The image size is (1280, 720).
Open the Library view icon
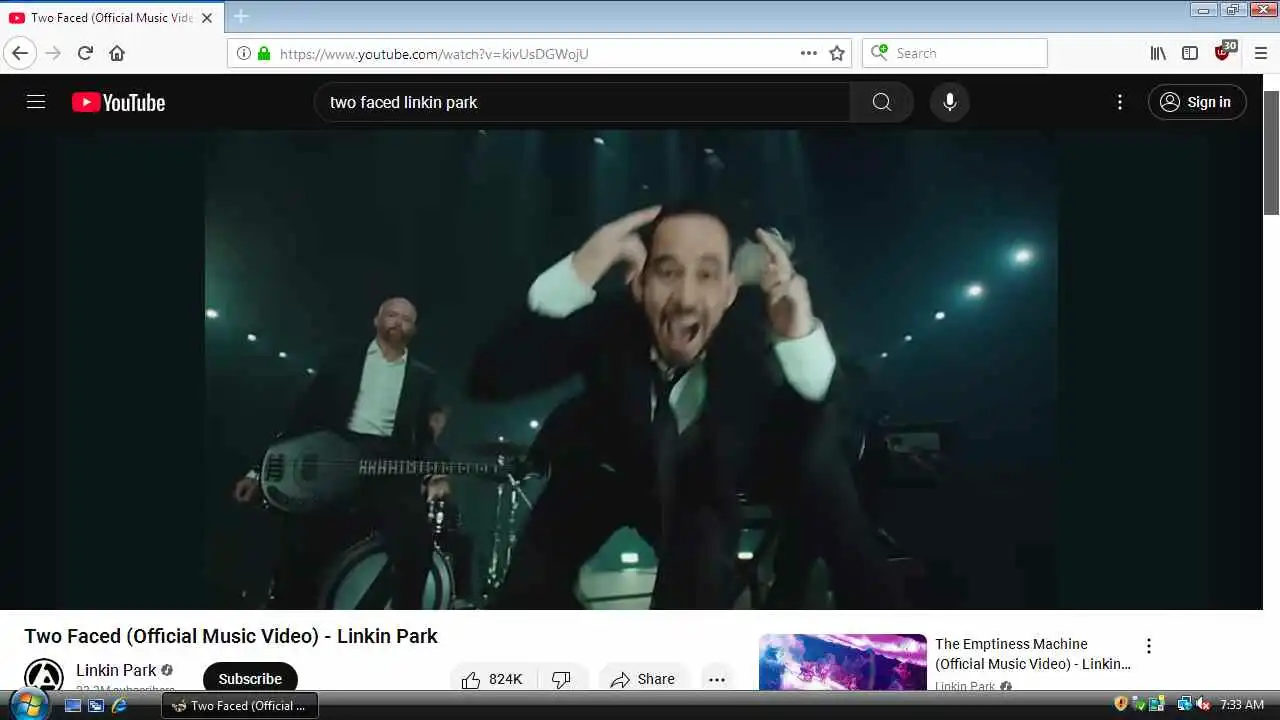(1158, 53)
